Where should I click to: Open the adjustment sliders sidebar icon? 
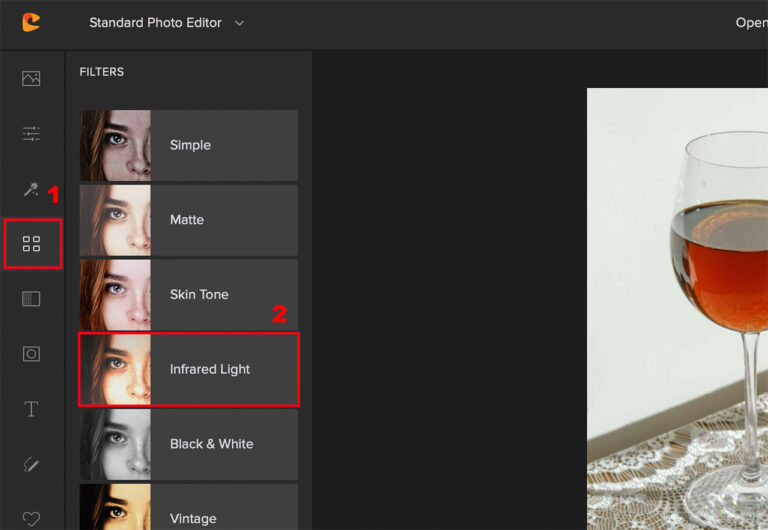pos(31,133)
